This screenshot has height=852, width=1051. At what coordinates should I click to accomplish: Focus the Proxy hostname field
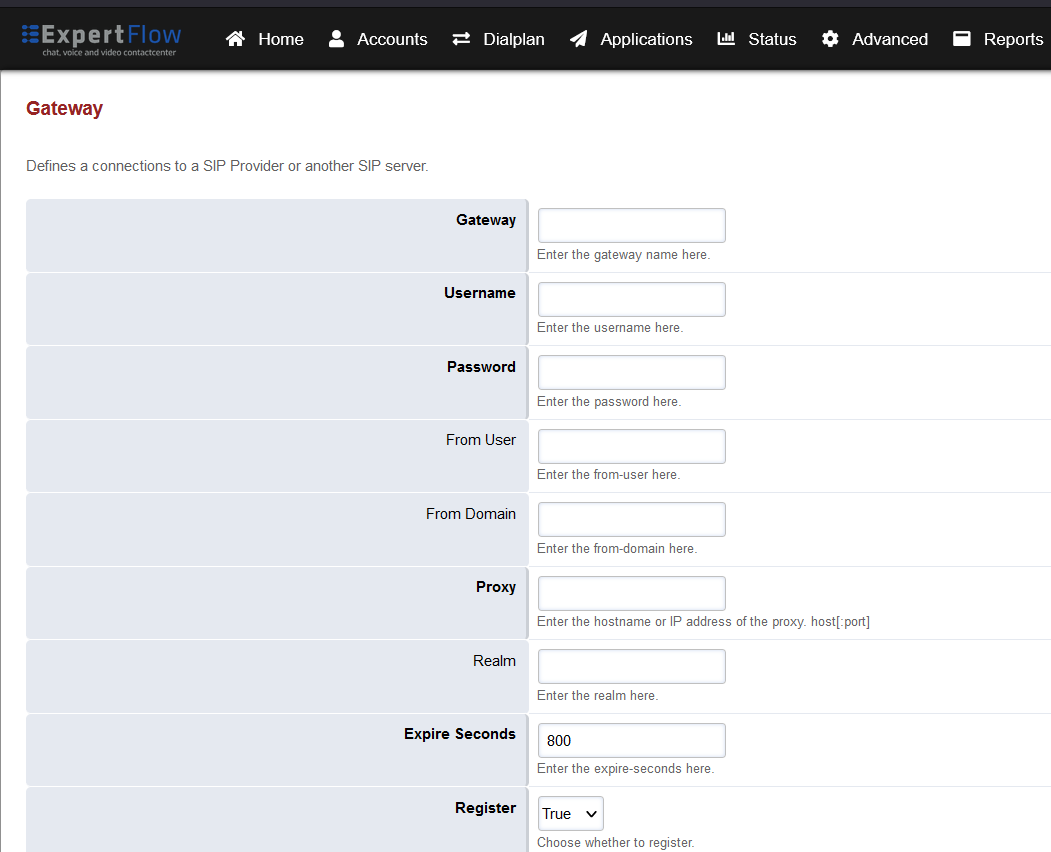(631, 593)
